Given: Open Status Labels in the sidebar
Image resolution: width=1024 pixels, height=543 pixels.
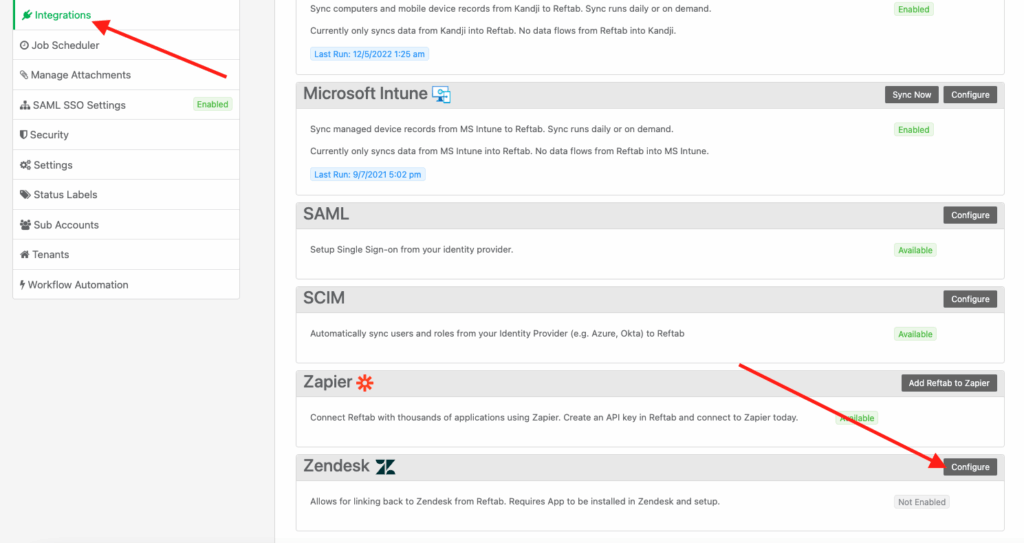Looking at the screenshot, I should click(x=126, y=195).
